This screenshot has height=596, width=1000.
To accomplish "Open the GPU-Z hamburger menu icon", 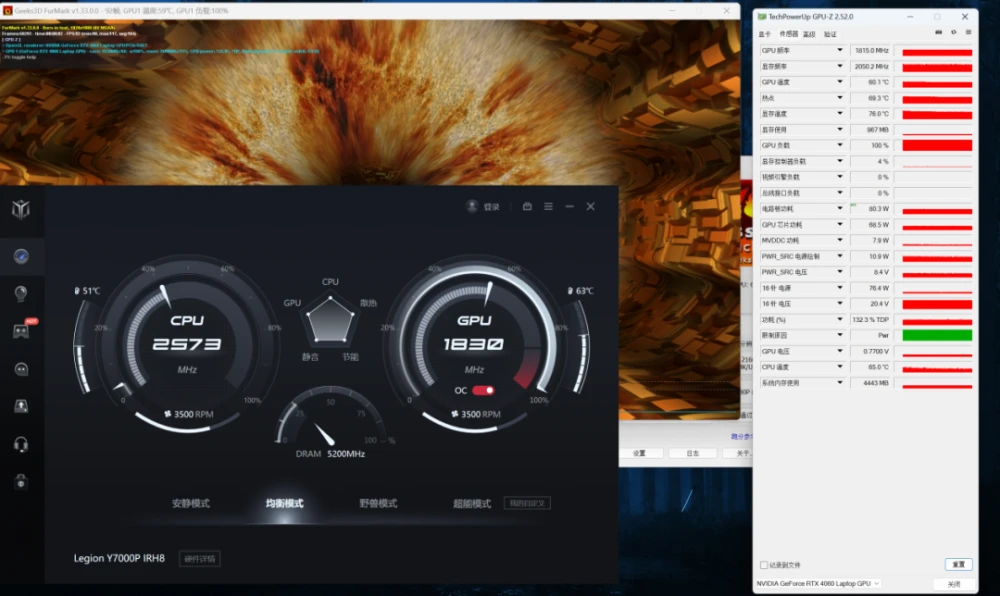I will coord(968,32).
